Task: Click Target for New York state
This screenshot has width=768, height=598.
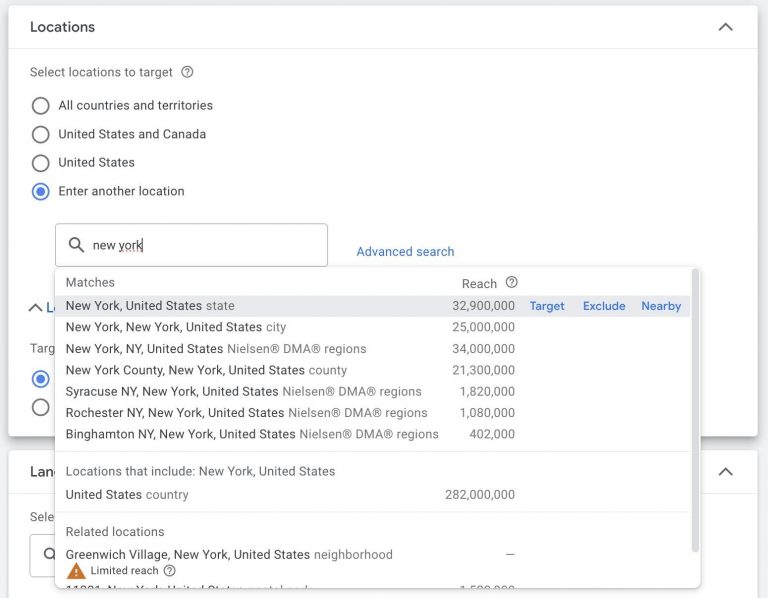Action: 547,306
